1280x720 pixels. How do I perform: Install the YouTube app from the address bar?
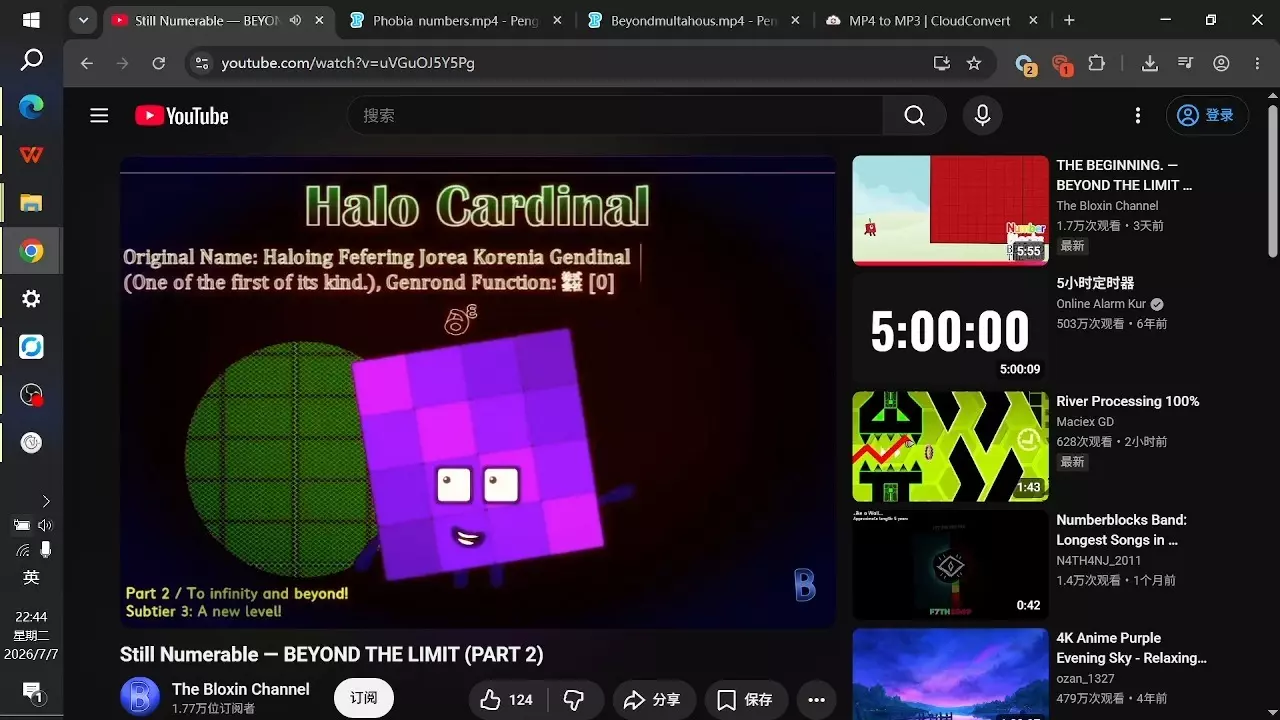pyautogui.click(x=941, y=63)
